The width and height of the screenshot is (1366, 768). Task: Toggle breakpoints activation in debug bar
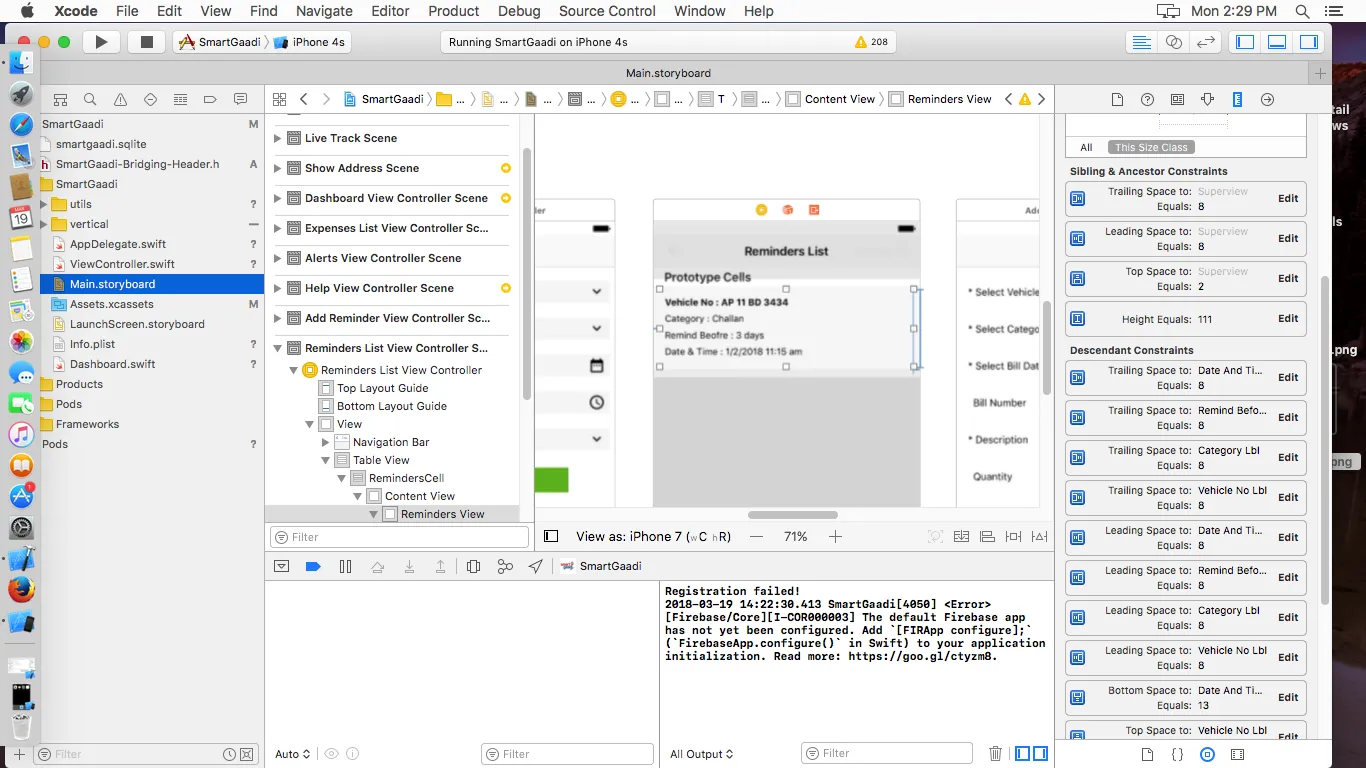click(x=313, y=566)
